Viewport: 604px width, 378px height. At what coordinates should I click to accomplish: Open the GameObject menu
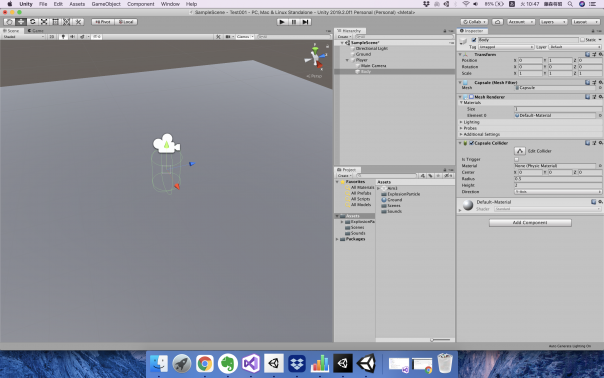[106, 4]
